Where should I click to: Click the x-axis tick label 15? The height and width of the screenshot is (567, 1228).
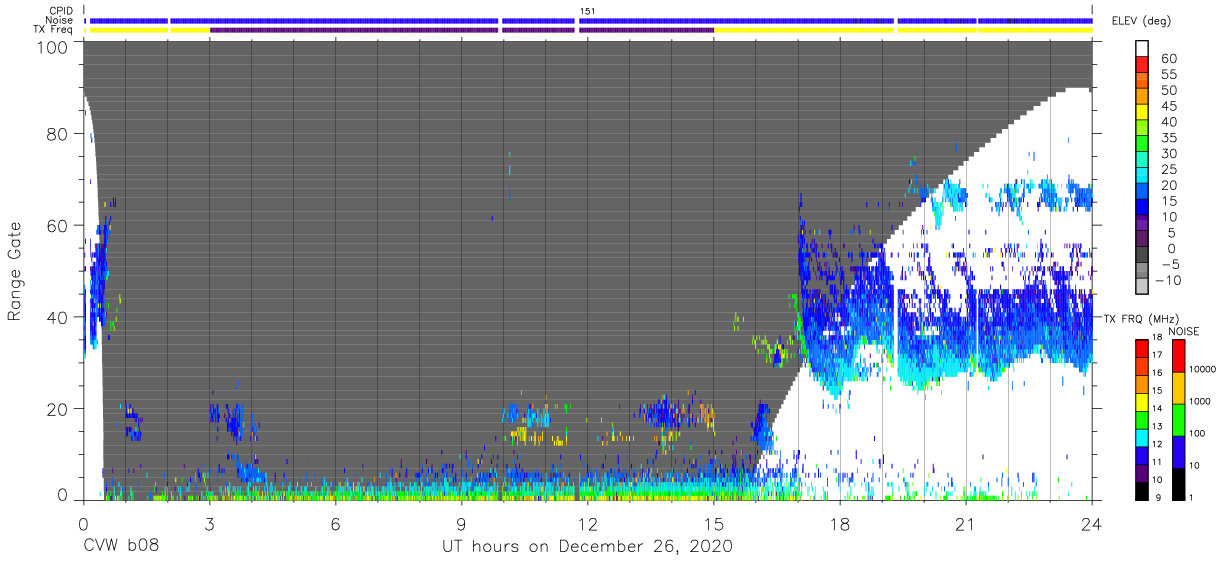pos(714,523)
